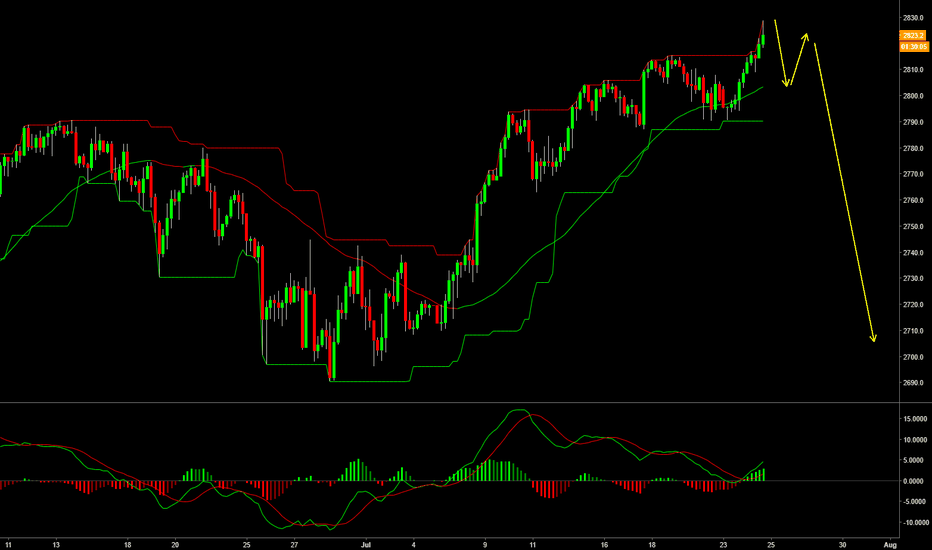Click the 16 date label on time axis
932x550 pixels.
[604, 545]
